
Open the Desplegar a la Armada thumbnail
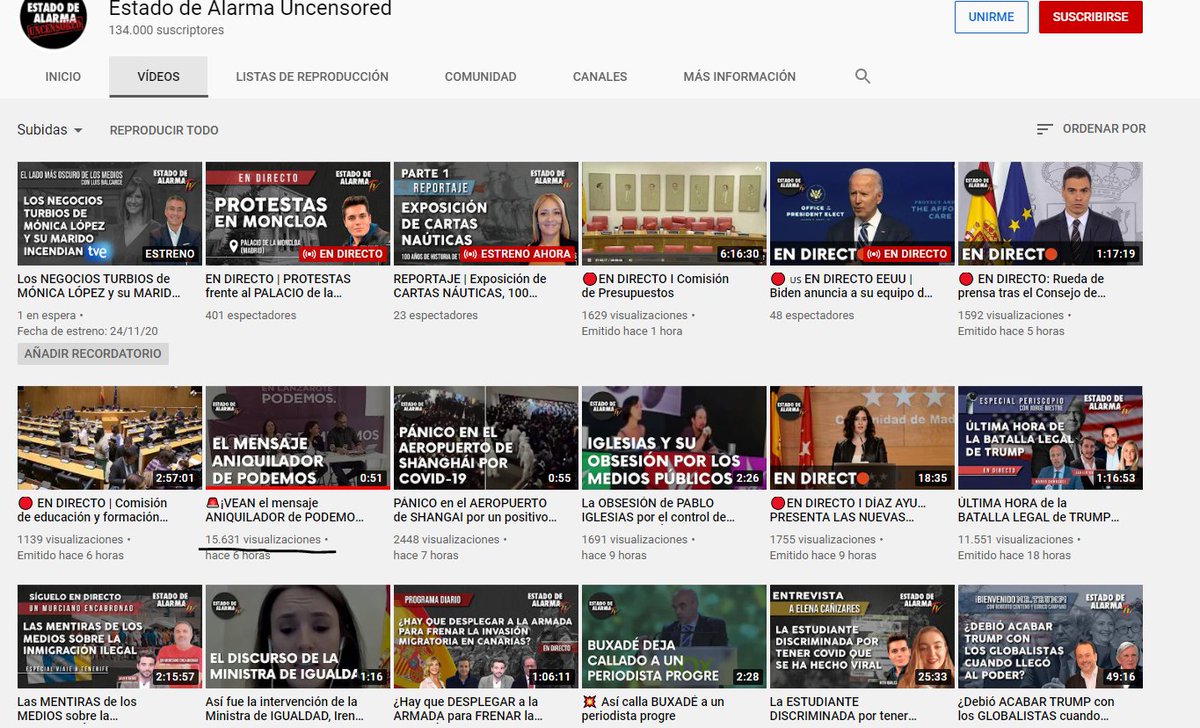(486, 637)
